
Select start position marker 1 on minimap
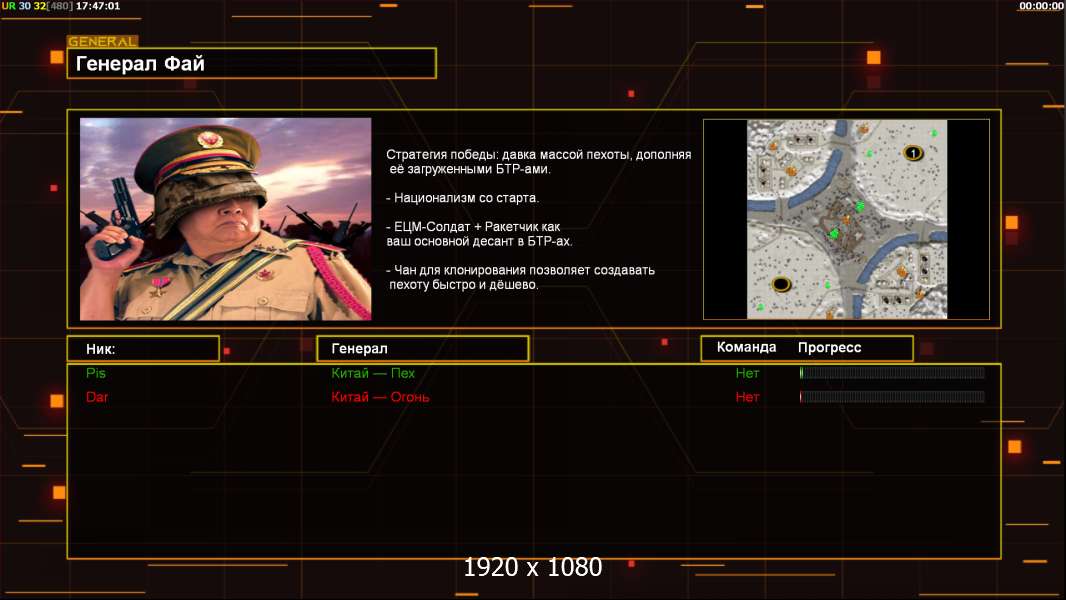click(912, 153)
